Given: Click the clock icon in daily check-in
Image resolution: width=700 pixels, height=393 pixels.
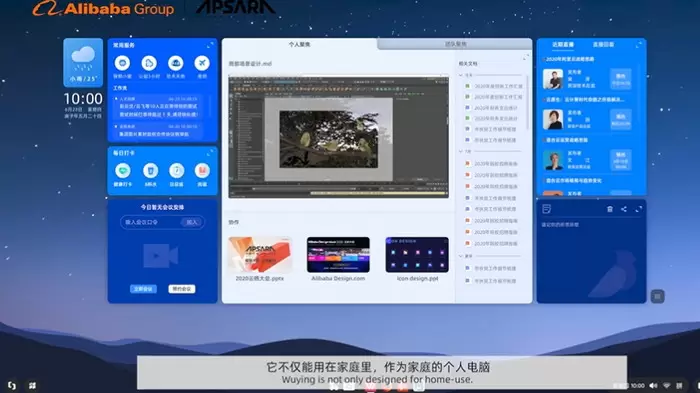Looking at the screenshot, I should click(176, 170).
